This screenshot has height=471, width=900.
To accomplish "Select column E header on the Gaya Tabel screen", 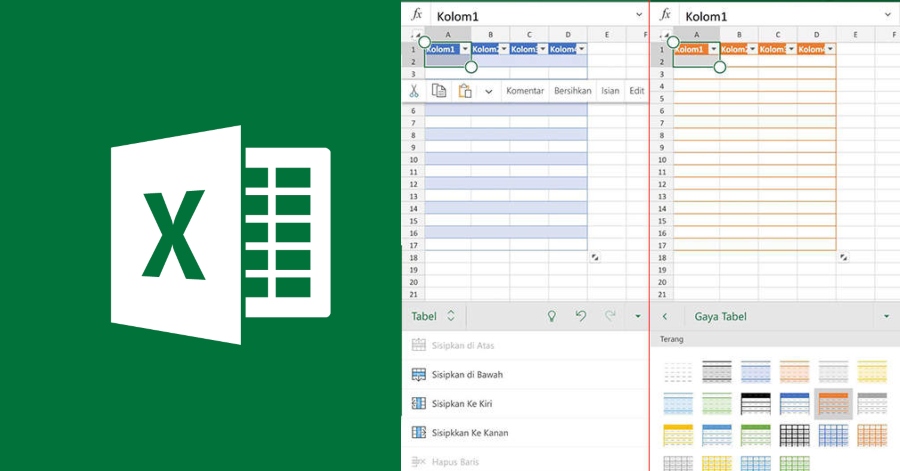I will 855,35.
